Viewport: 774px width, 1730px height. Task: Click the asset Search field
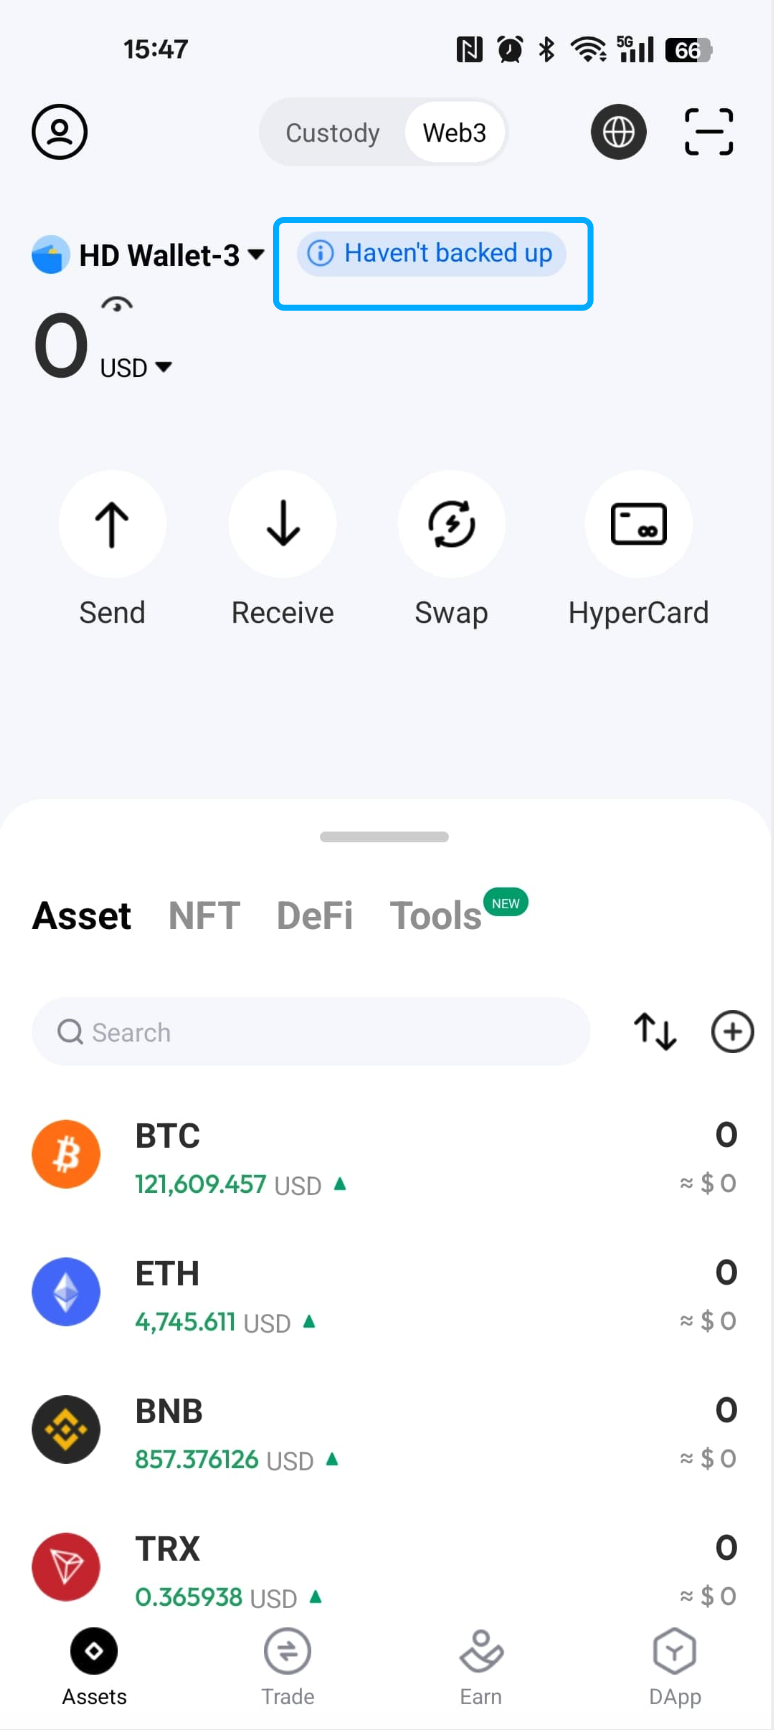[311, 1032]
